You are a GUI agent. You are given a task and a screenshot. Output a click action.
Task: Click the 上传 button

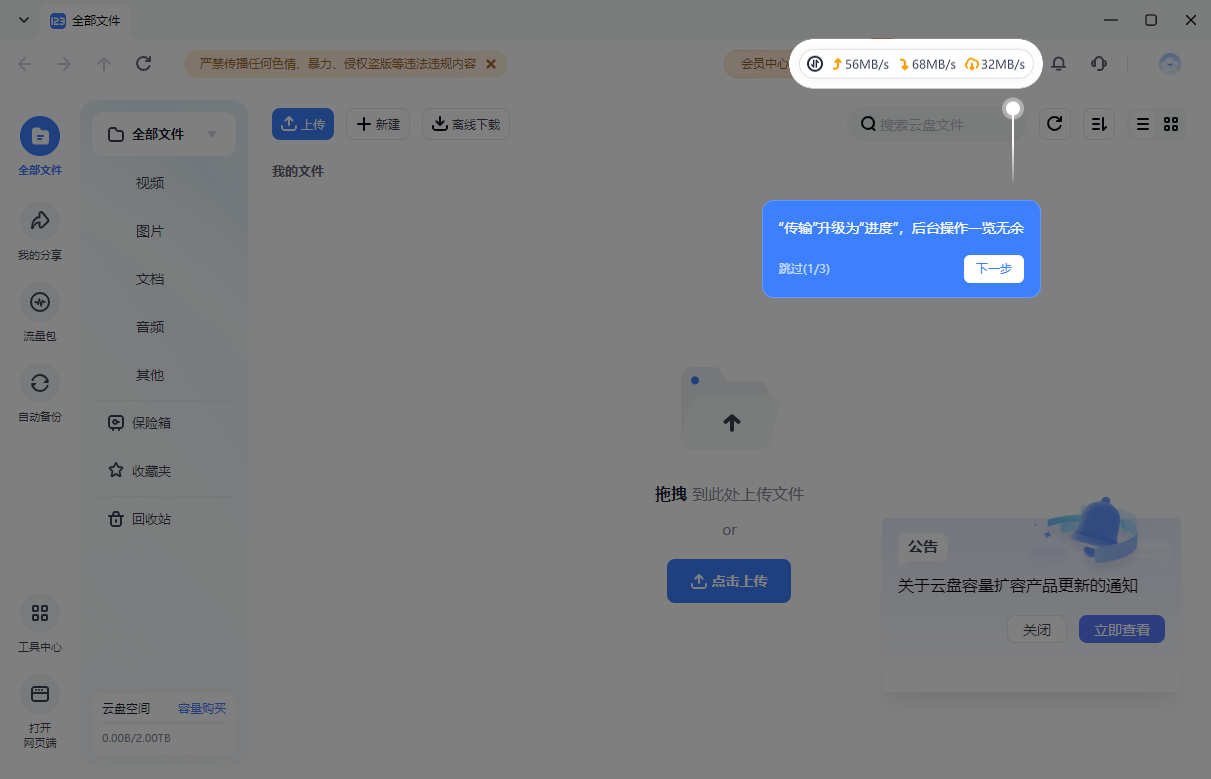click(303, 124)
